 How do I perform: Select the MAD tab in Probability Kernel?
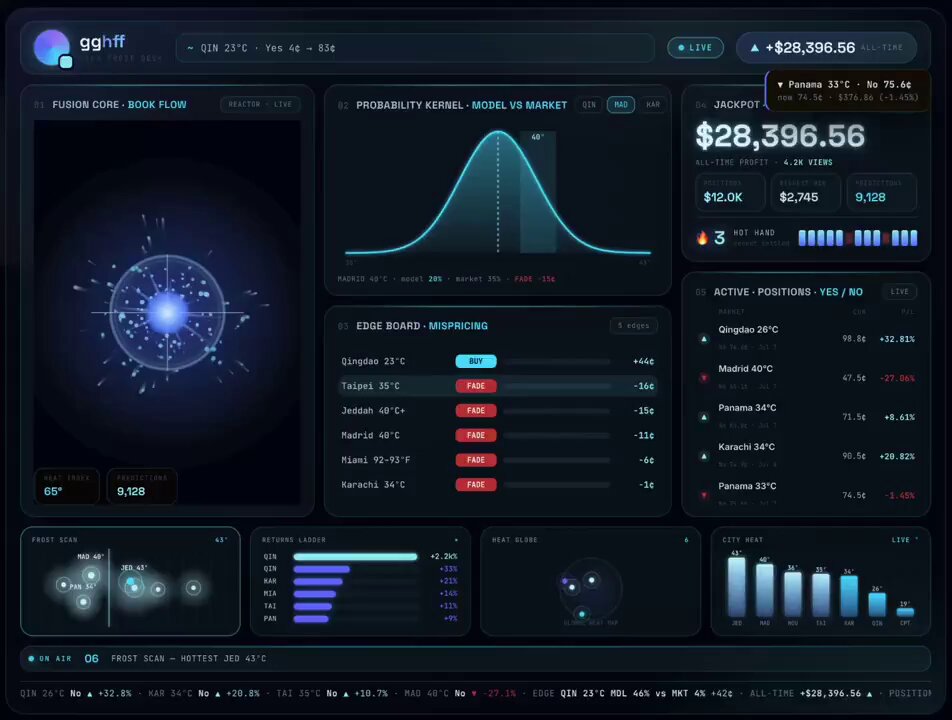point(620,104)
